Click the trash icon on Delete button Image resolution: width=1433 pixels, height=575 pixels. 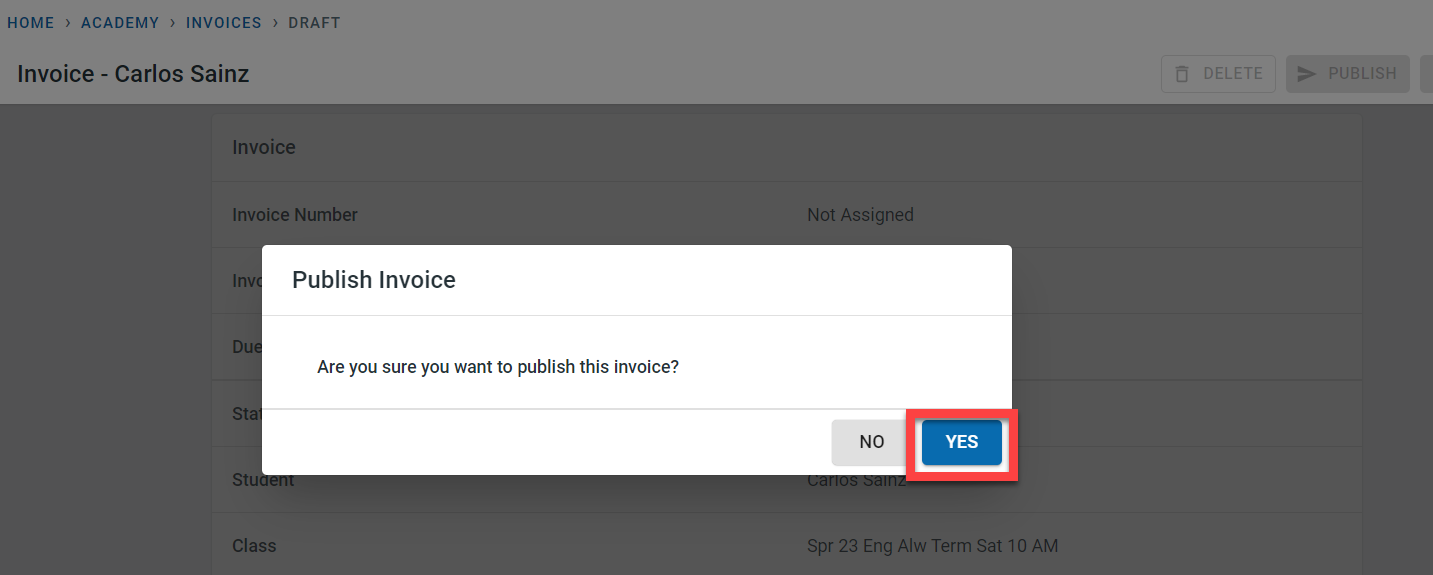tap(1182, 74)
